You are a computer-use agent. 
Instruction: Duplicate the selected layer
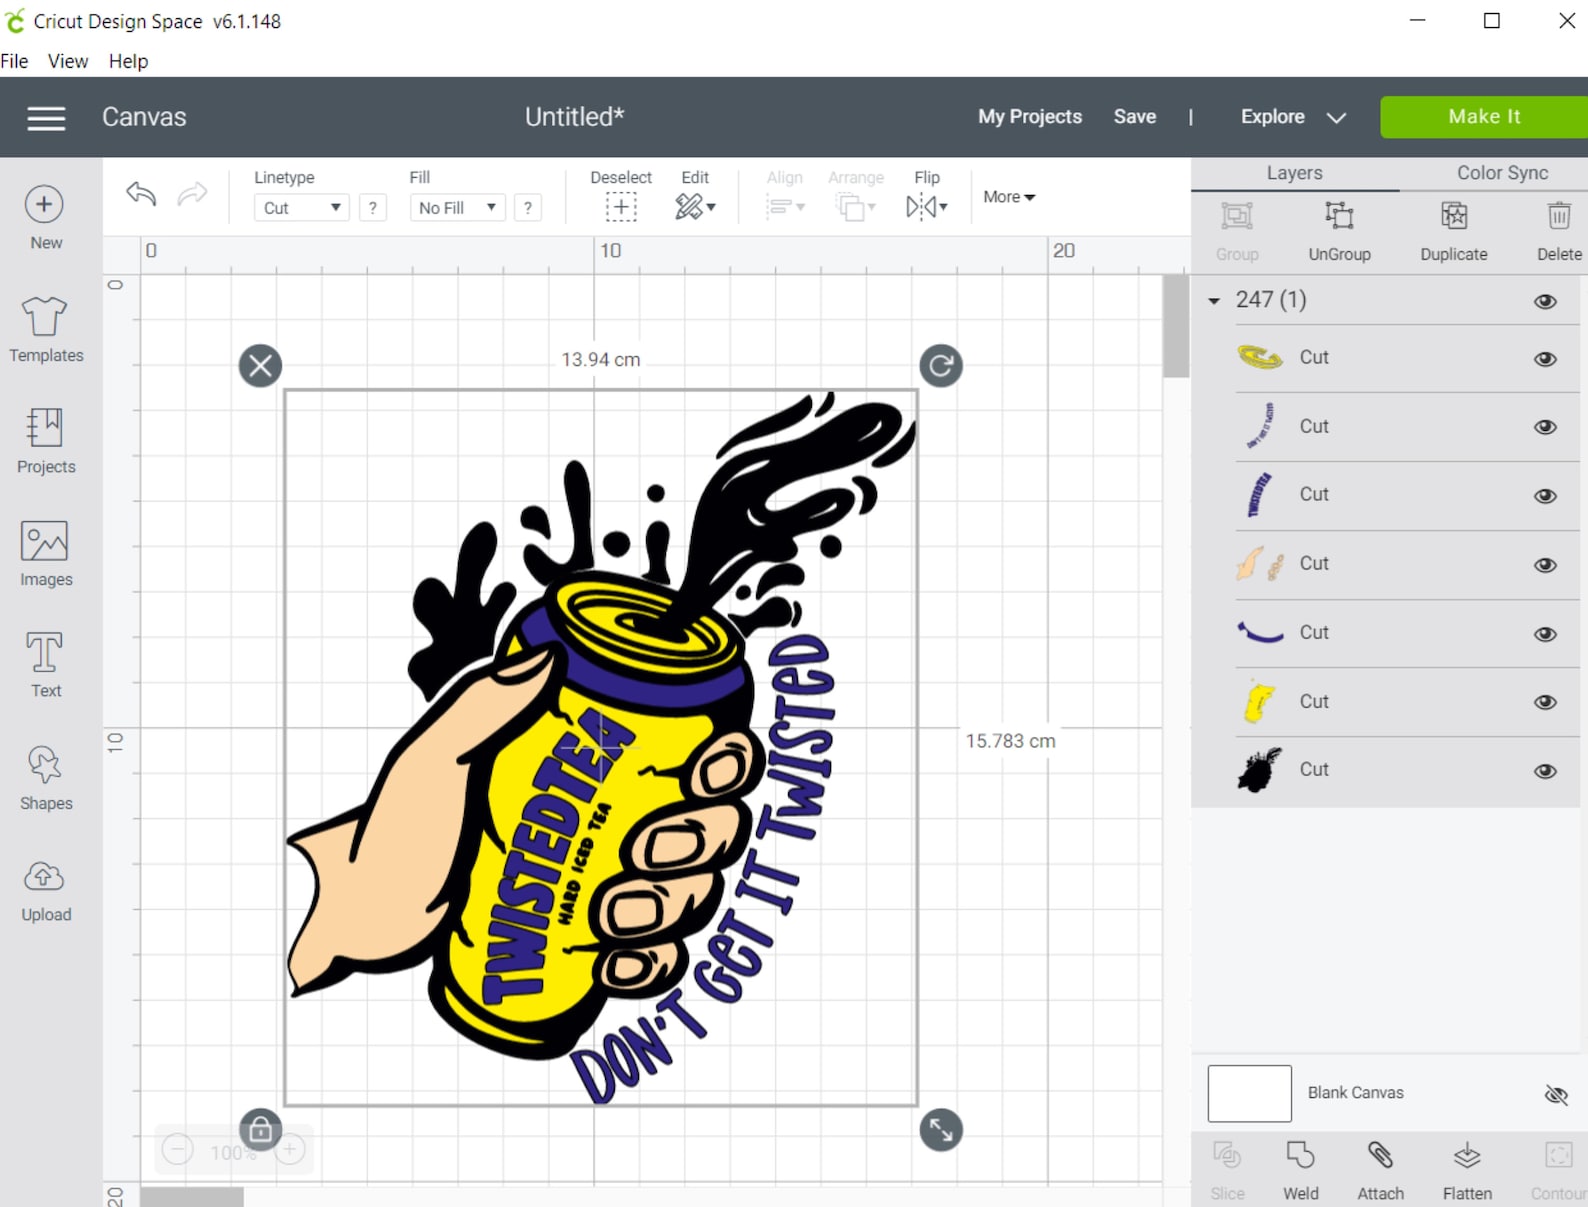[x=1454, y=230]
